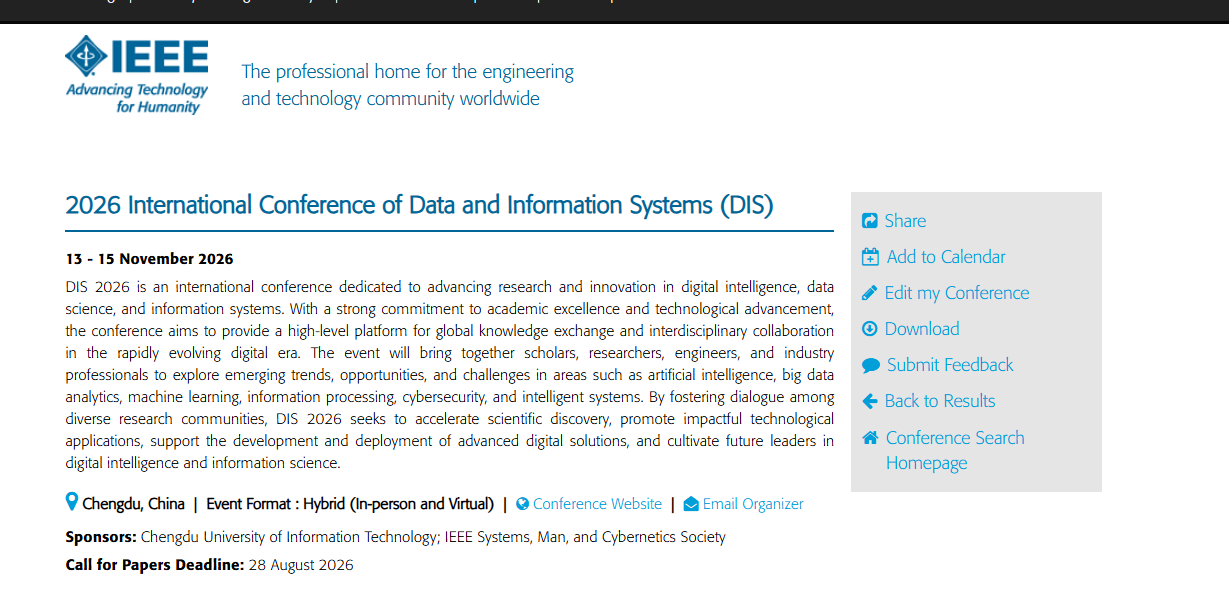Click the left arrow Back to Results icon

[870, 401]
